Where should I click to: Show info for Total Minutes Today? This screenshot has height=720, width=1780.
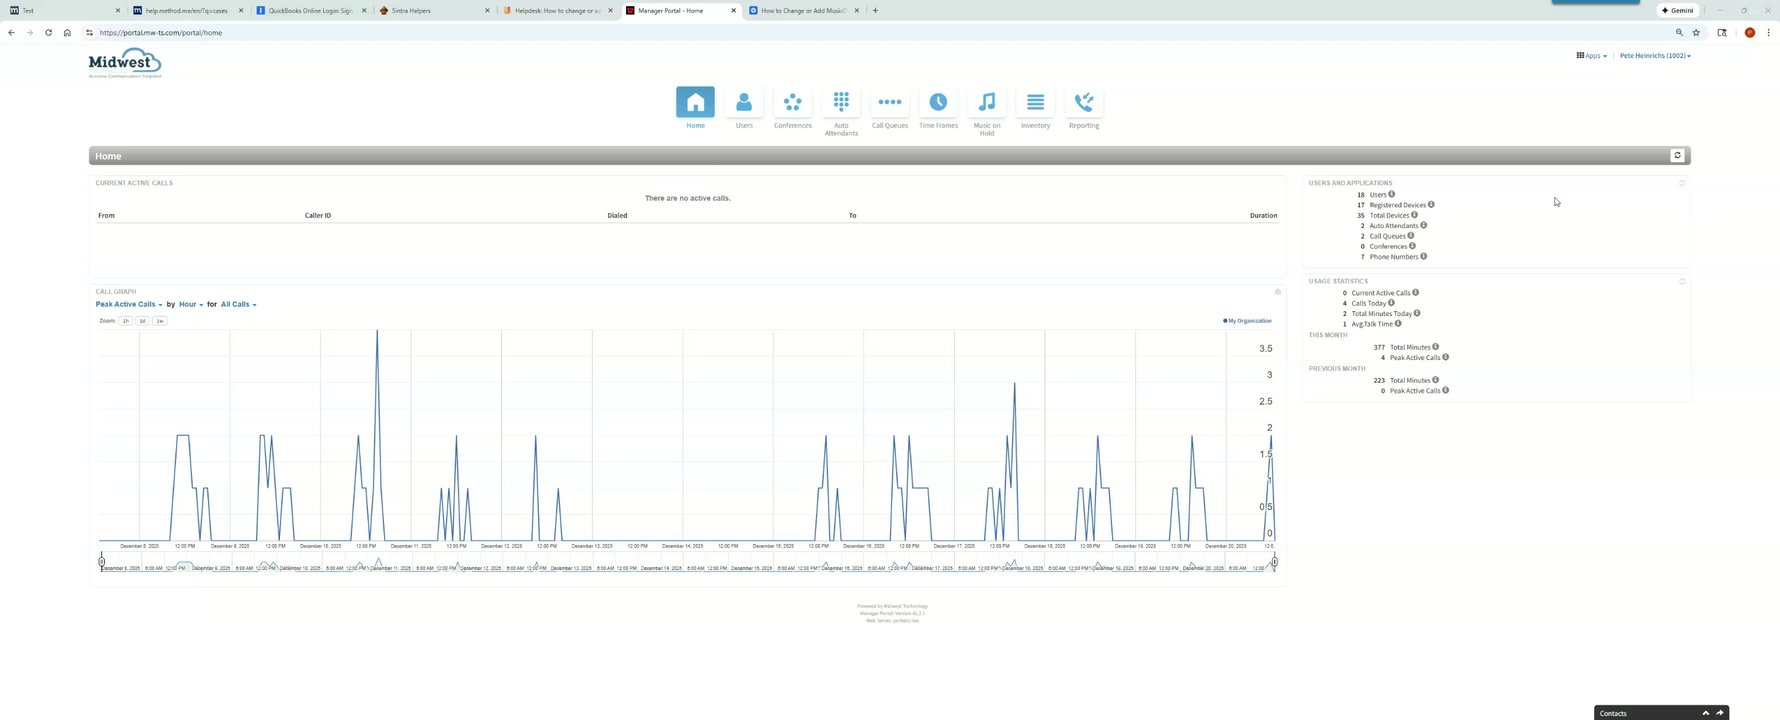click(1417, 313)
